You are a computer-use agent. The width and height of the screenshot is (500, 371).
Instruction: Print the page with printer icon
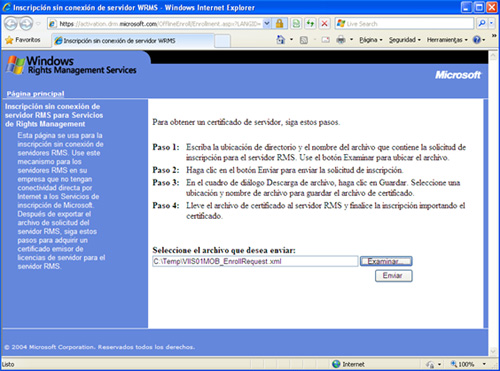341,40
